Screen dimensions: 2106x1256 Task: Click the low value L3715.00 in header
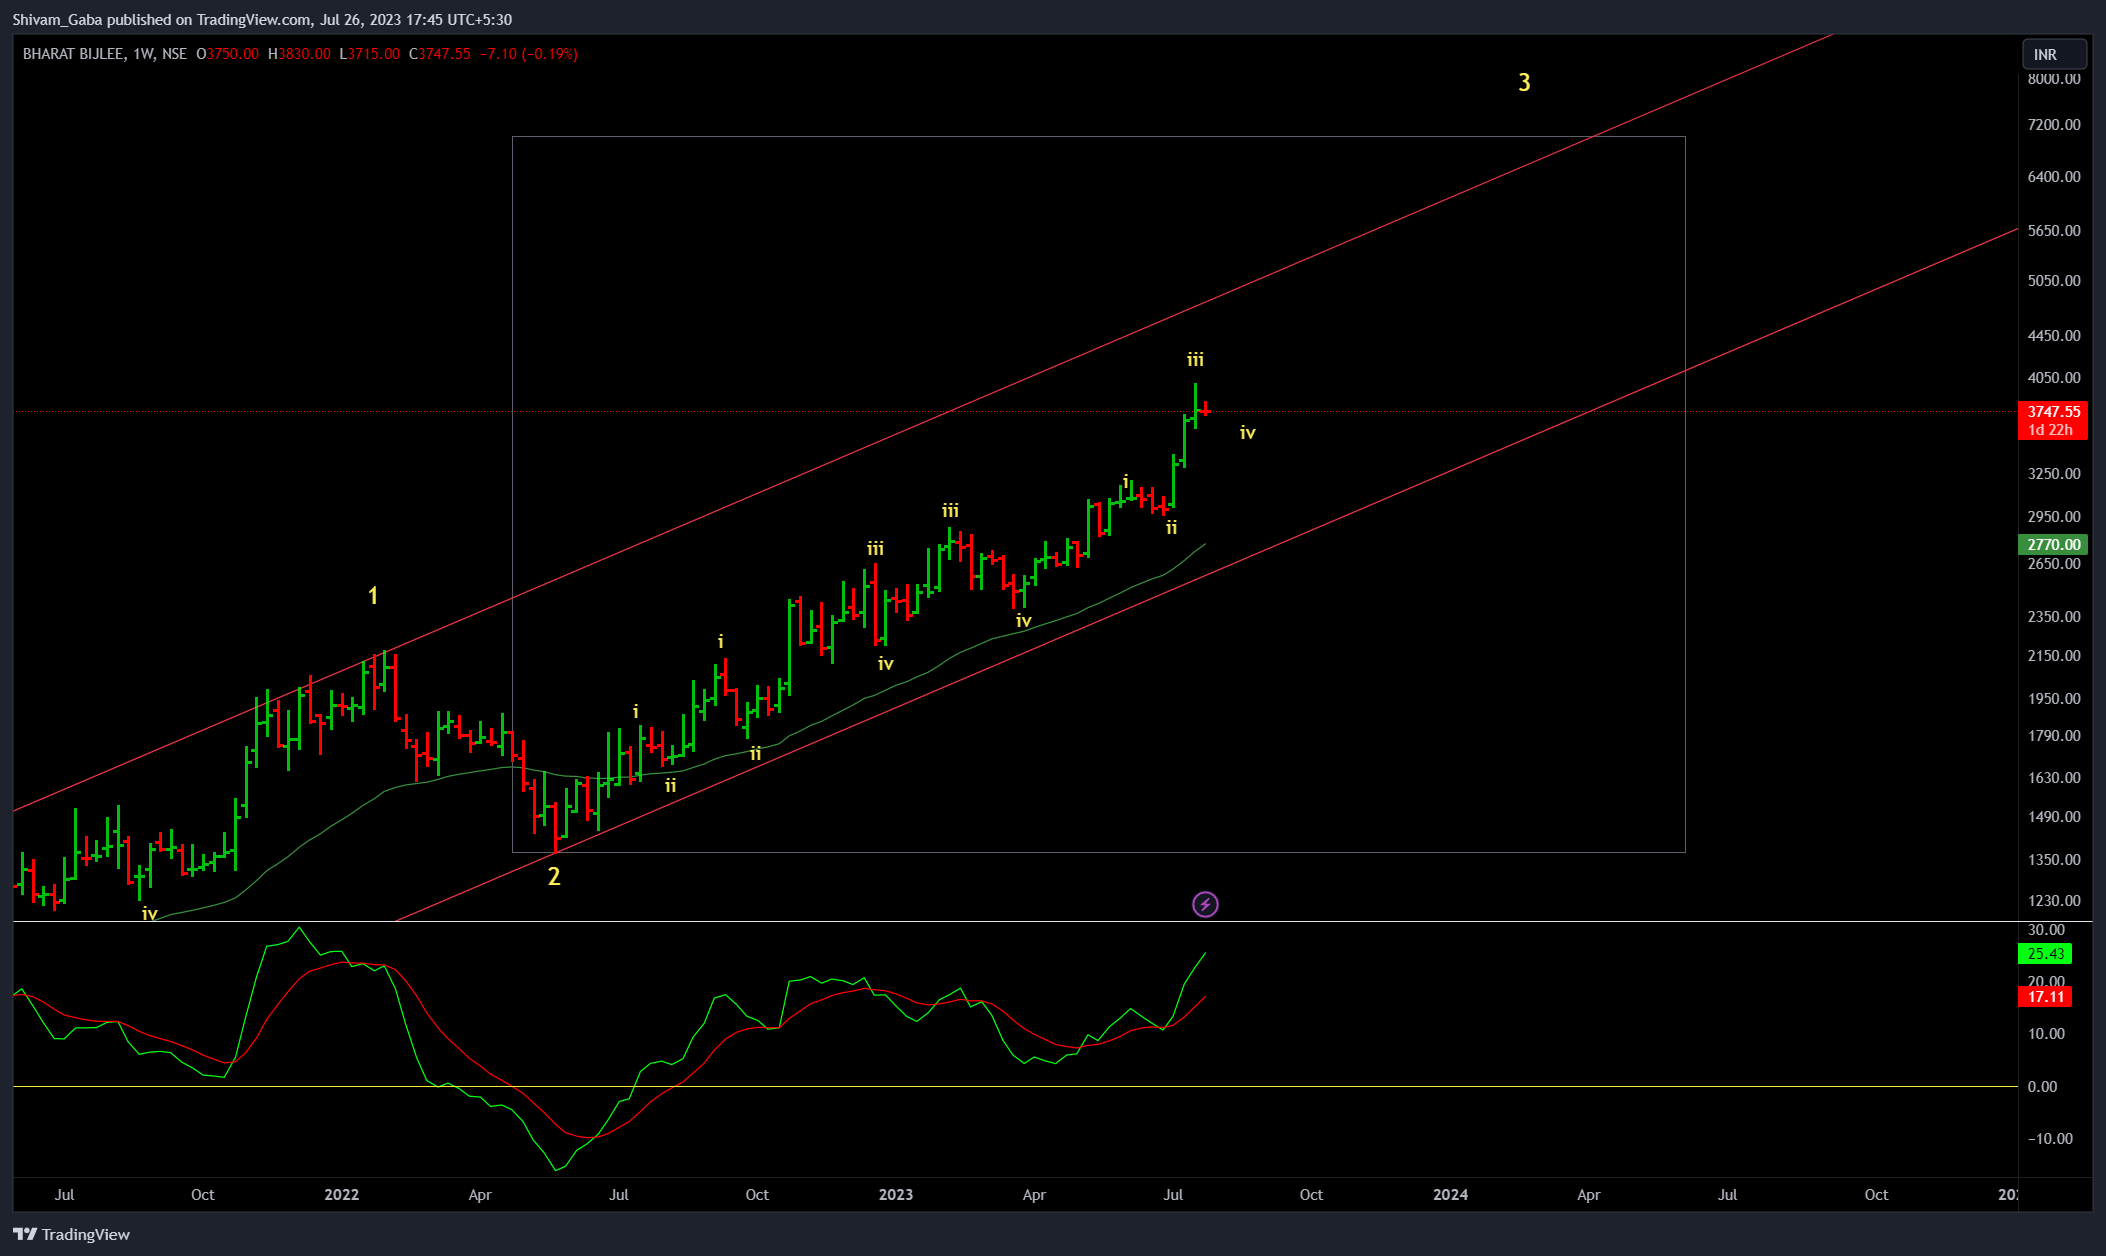[x=370, y=54]
